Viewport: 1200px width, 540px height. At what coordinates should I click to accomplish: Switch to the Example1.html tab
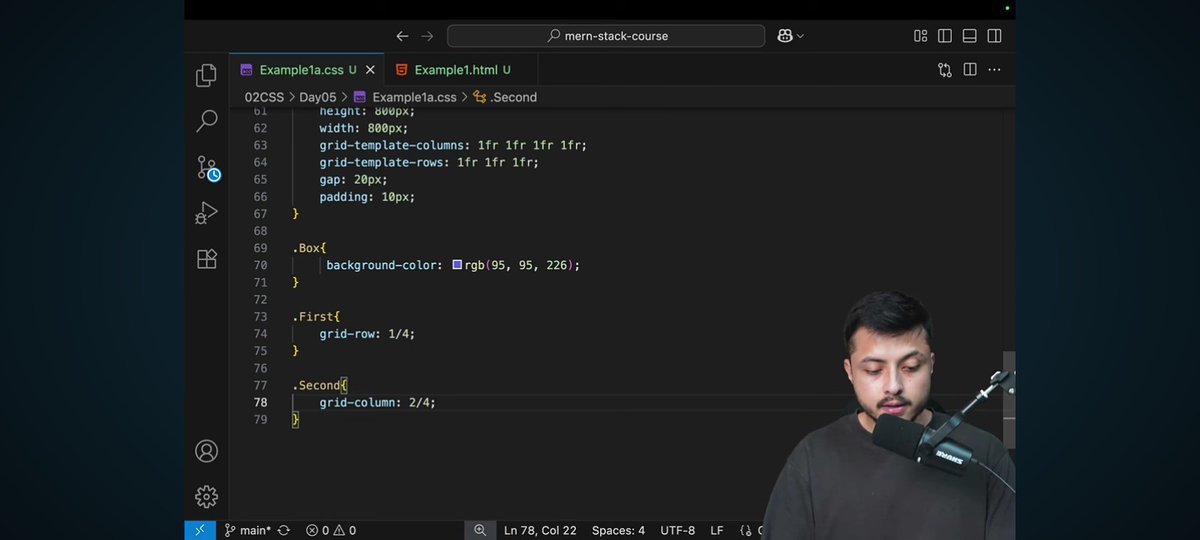point(462,70)
